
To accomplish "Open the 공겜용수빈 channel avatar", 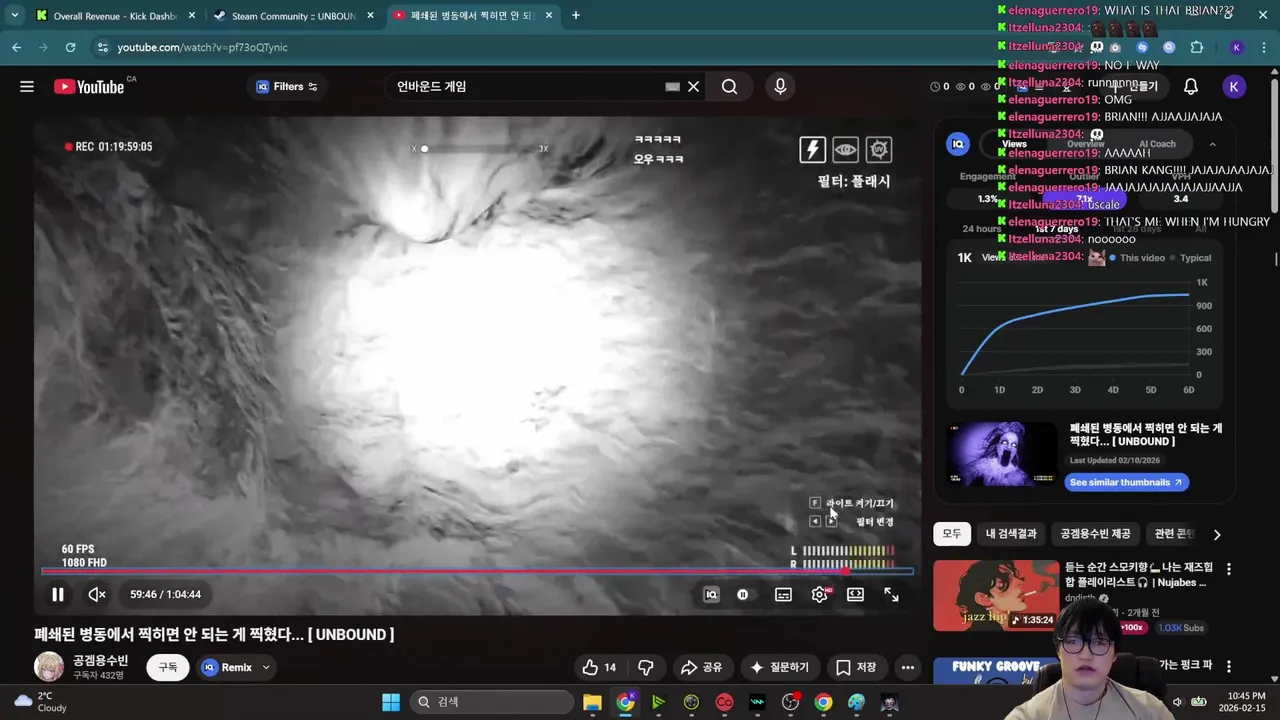I will [49, 667].
